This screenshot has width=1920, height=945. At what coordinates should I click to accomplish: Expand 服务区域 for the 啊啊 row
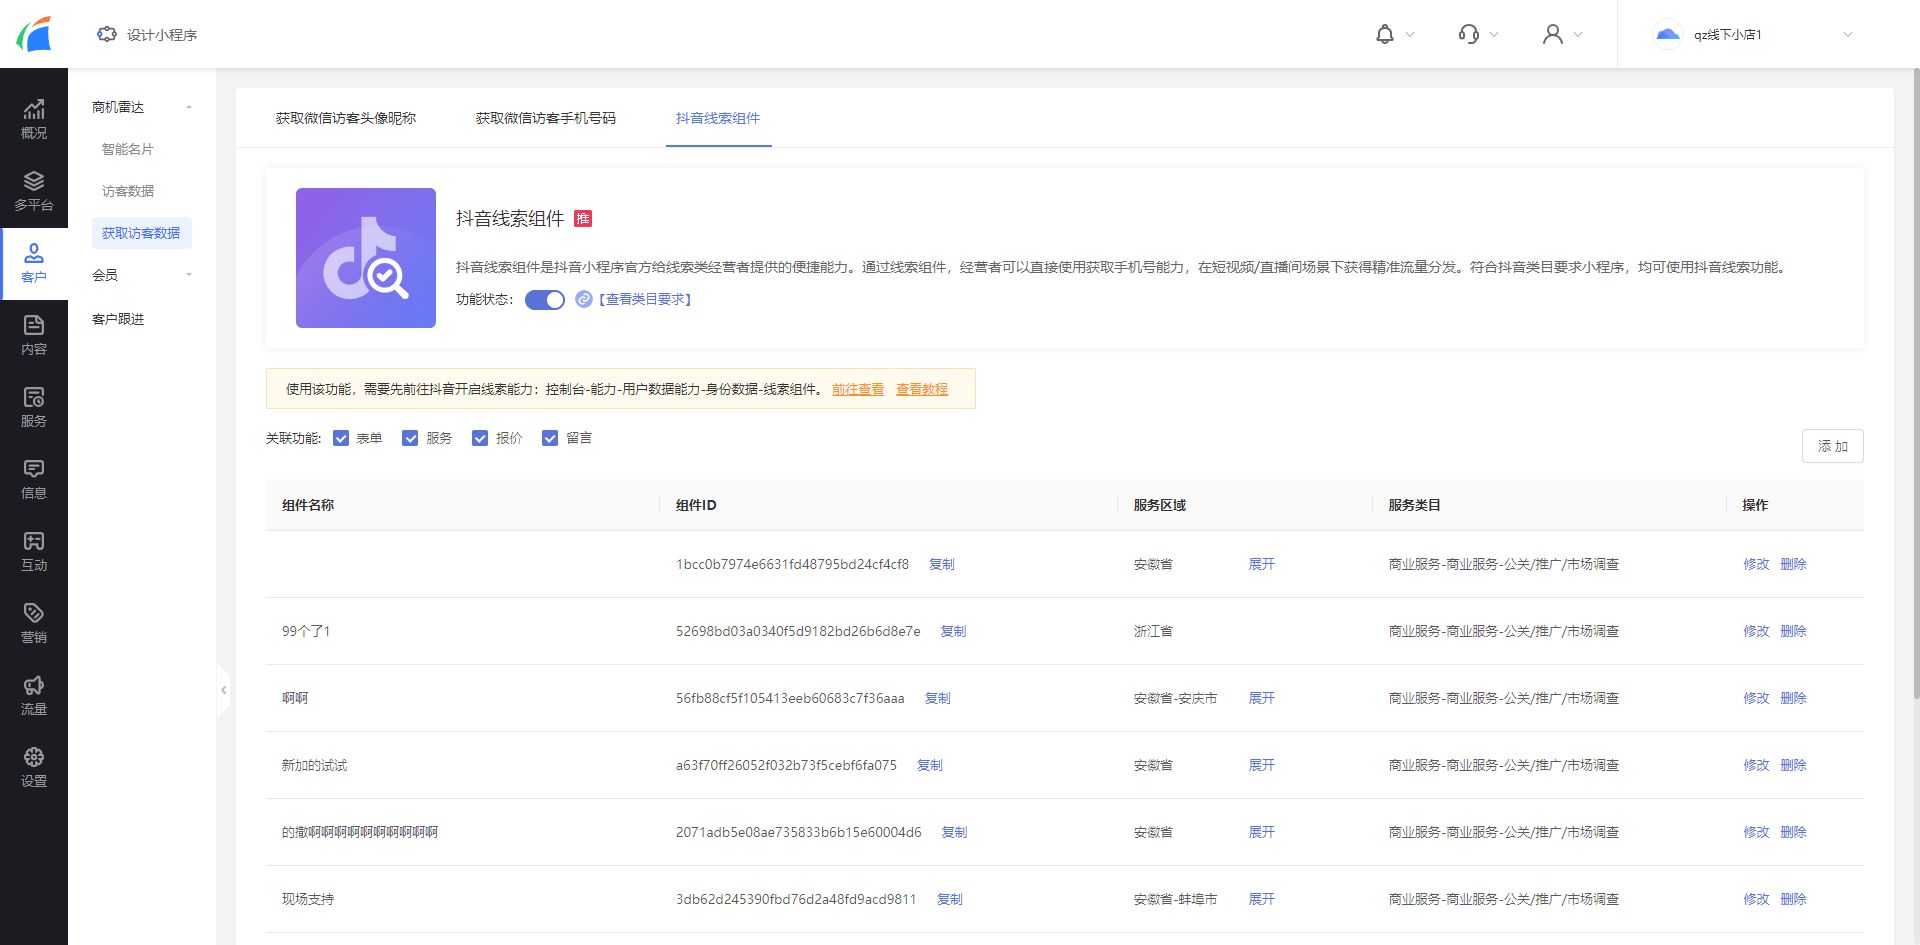[1262, 698]
